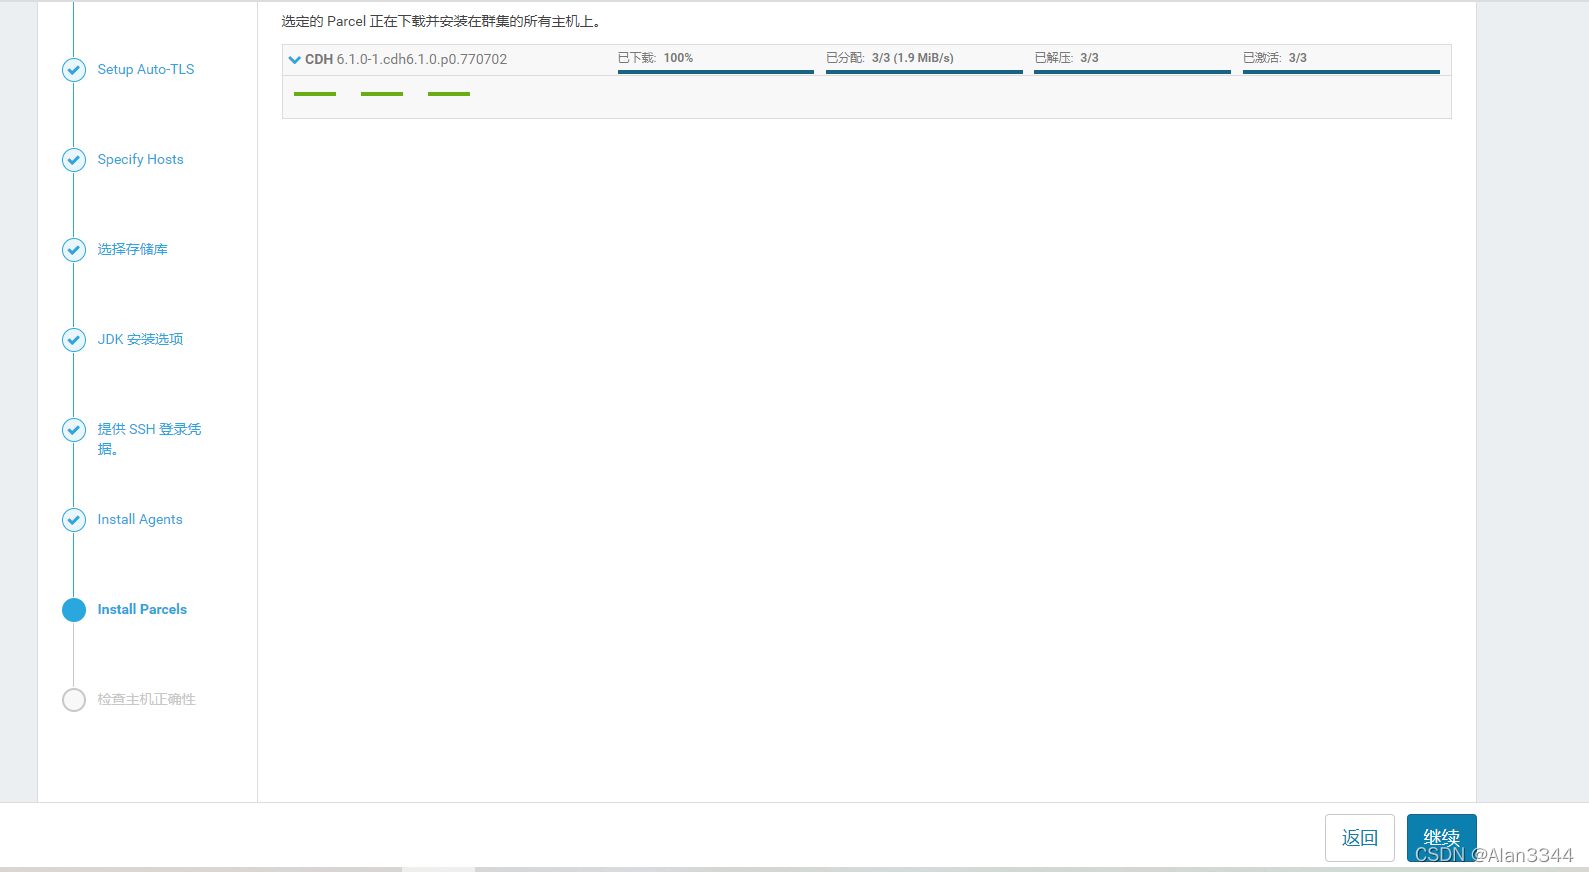The width and height of the screenshot is (1589, 872).
Task: Click the 已解压: 3/3 label
Action: [1067, 58]
